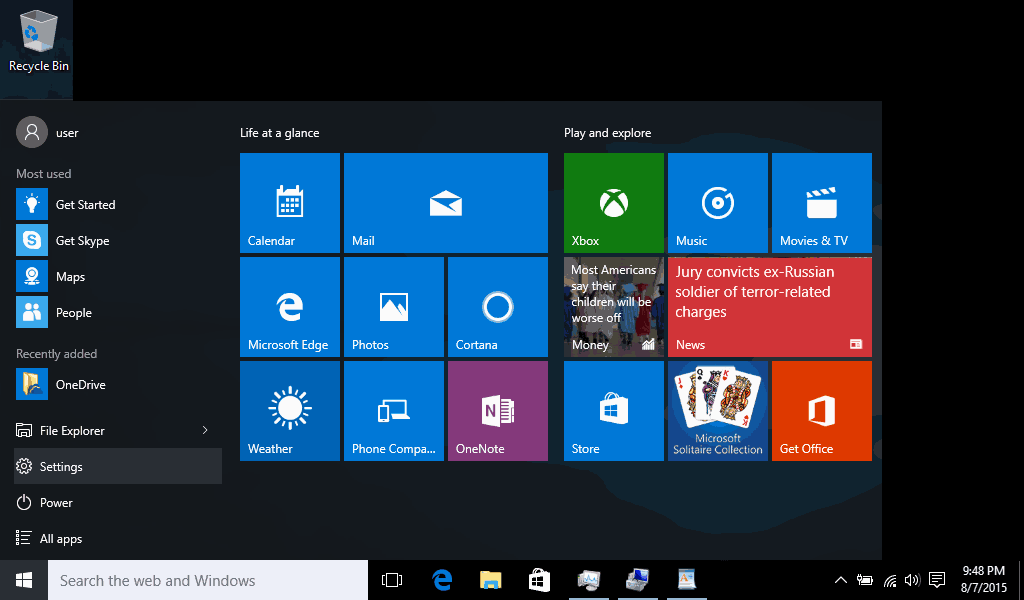The width and height of the screenshot is (1024, 600).
Task: Open the Weather tile
Action: pyautogui.click(x=290, y=411)
